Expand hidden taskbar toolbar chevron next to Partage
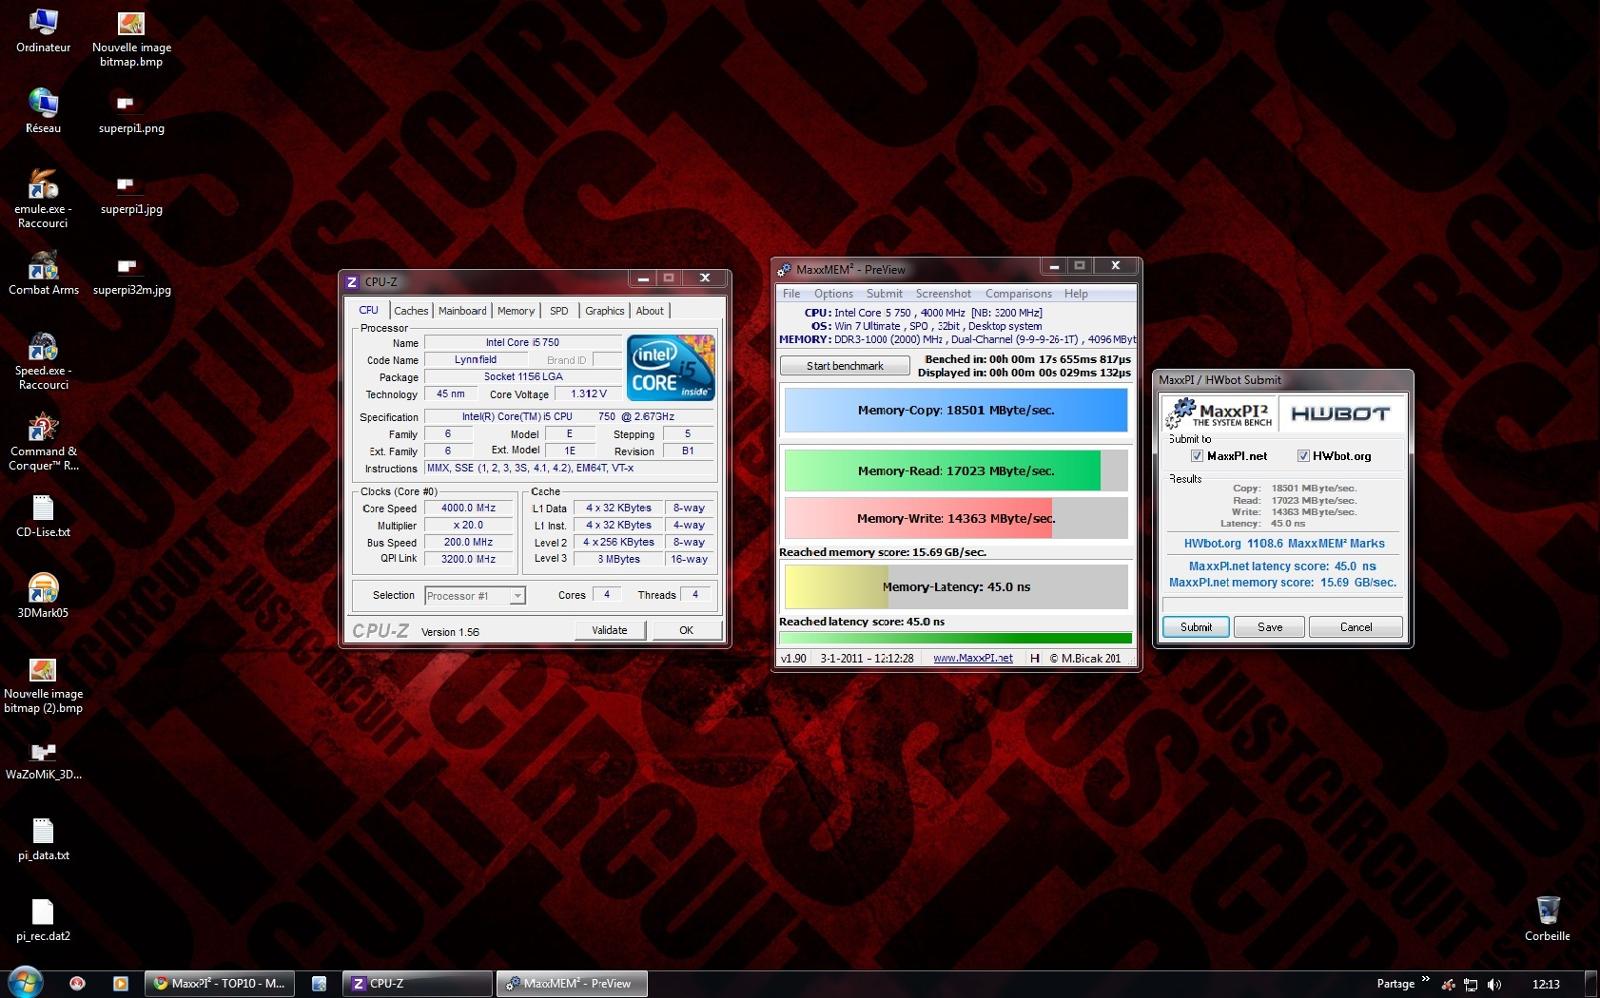Image resolution: width=1600 pixels, height=998 pixels. pyautogui.click(x=1426, y=979)
